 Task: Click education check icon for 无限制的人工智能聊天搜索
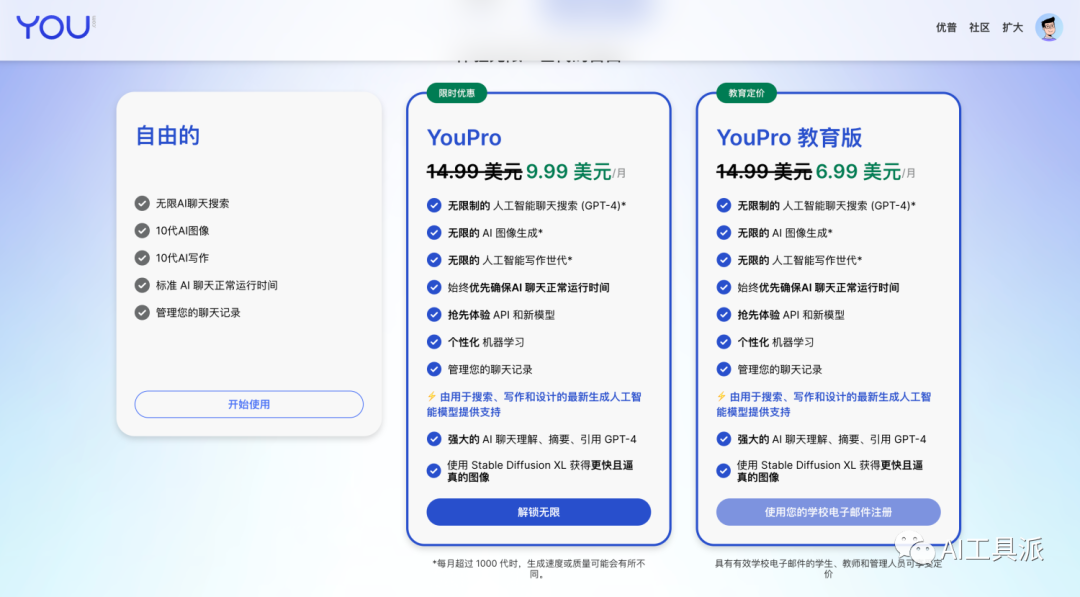(723, 205)
